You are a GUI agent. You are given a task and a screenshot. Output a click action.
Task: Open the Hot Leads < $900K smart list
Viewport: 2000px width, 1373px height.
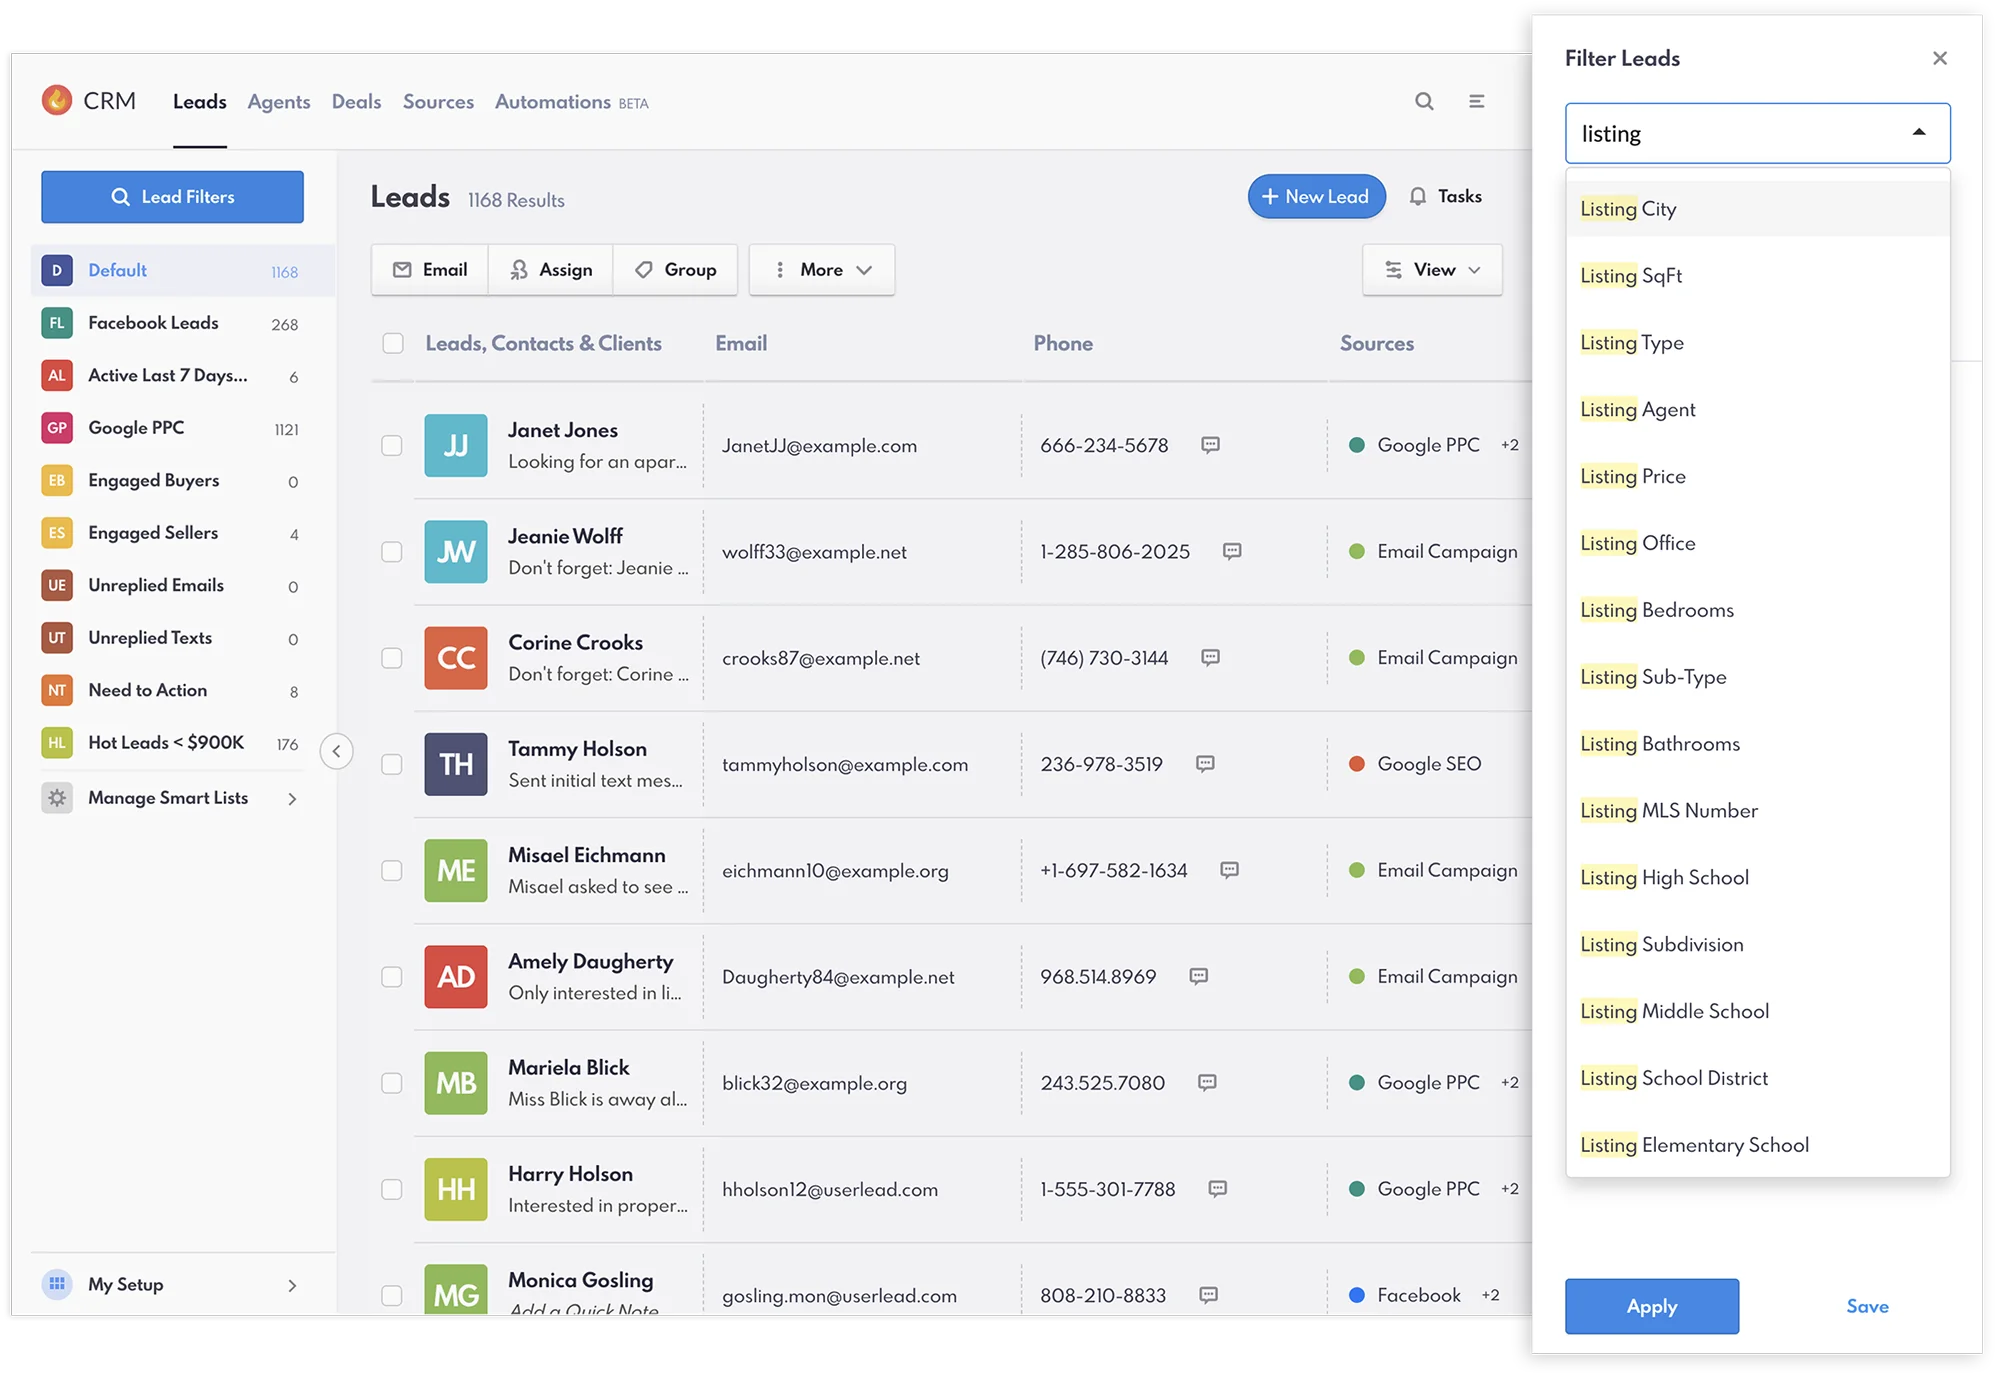[166, 743]
